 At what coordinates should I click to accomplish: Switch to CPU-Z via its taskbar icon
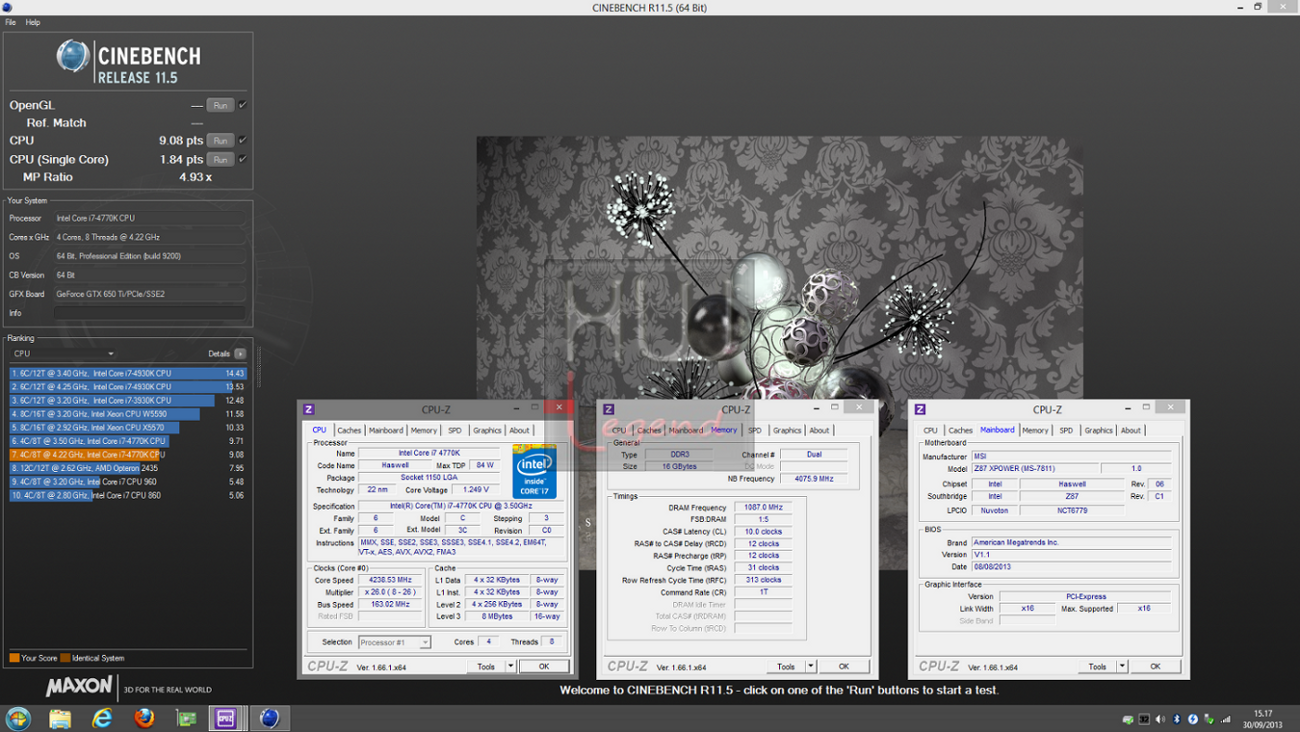pyautogui.click(x=226, y=718)
